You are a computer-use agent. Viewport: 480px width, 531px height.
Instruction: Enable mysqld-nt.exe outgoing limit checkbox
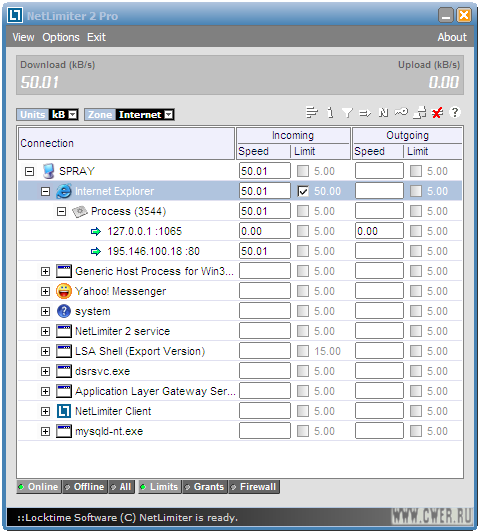pos(416,431)
